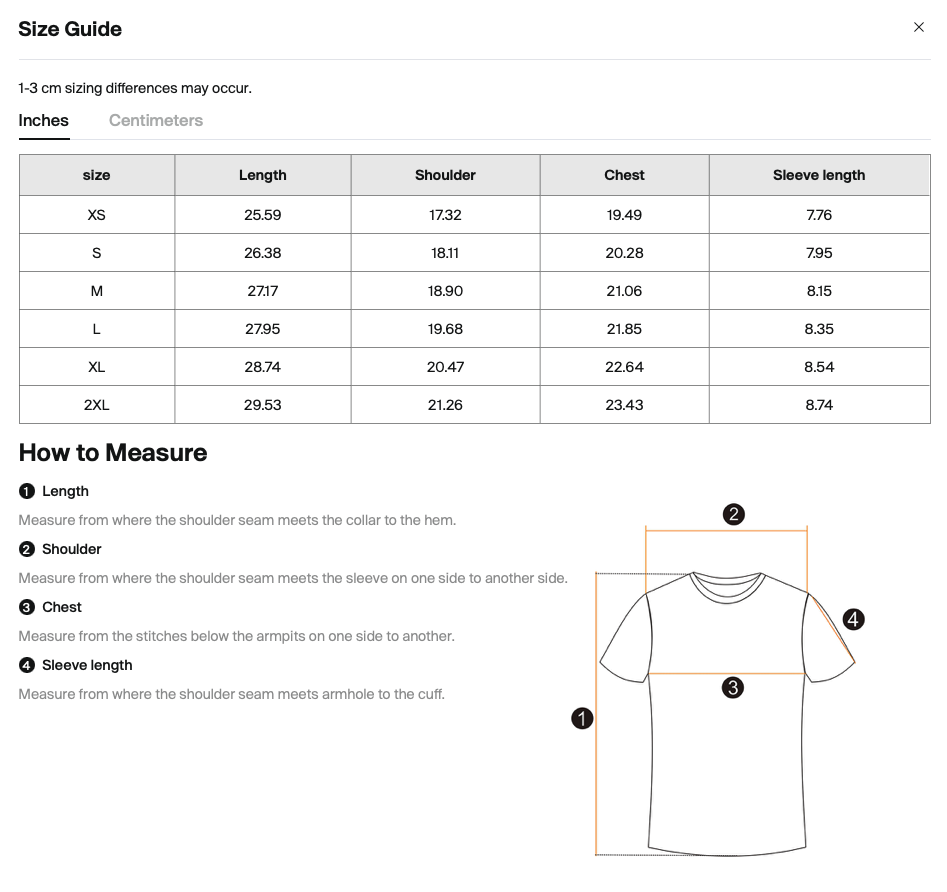Switch to the Centimeters tab
This screenshot has width=947, height=892.
click(156, 121)
